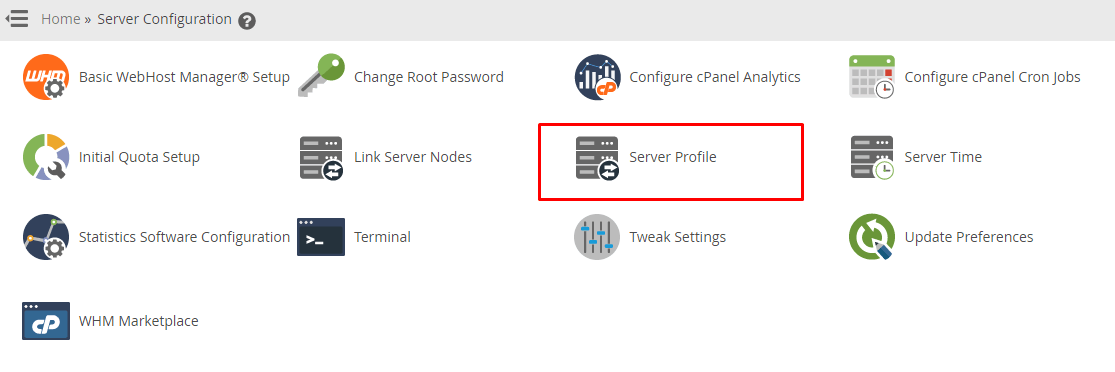1115x372 pixels.
Task: Click the Link Server Nodes server icon
Action: click(321, 158)
